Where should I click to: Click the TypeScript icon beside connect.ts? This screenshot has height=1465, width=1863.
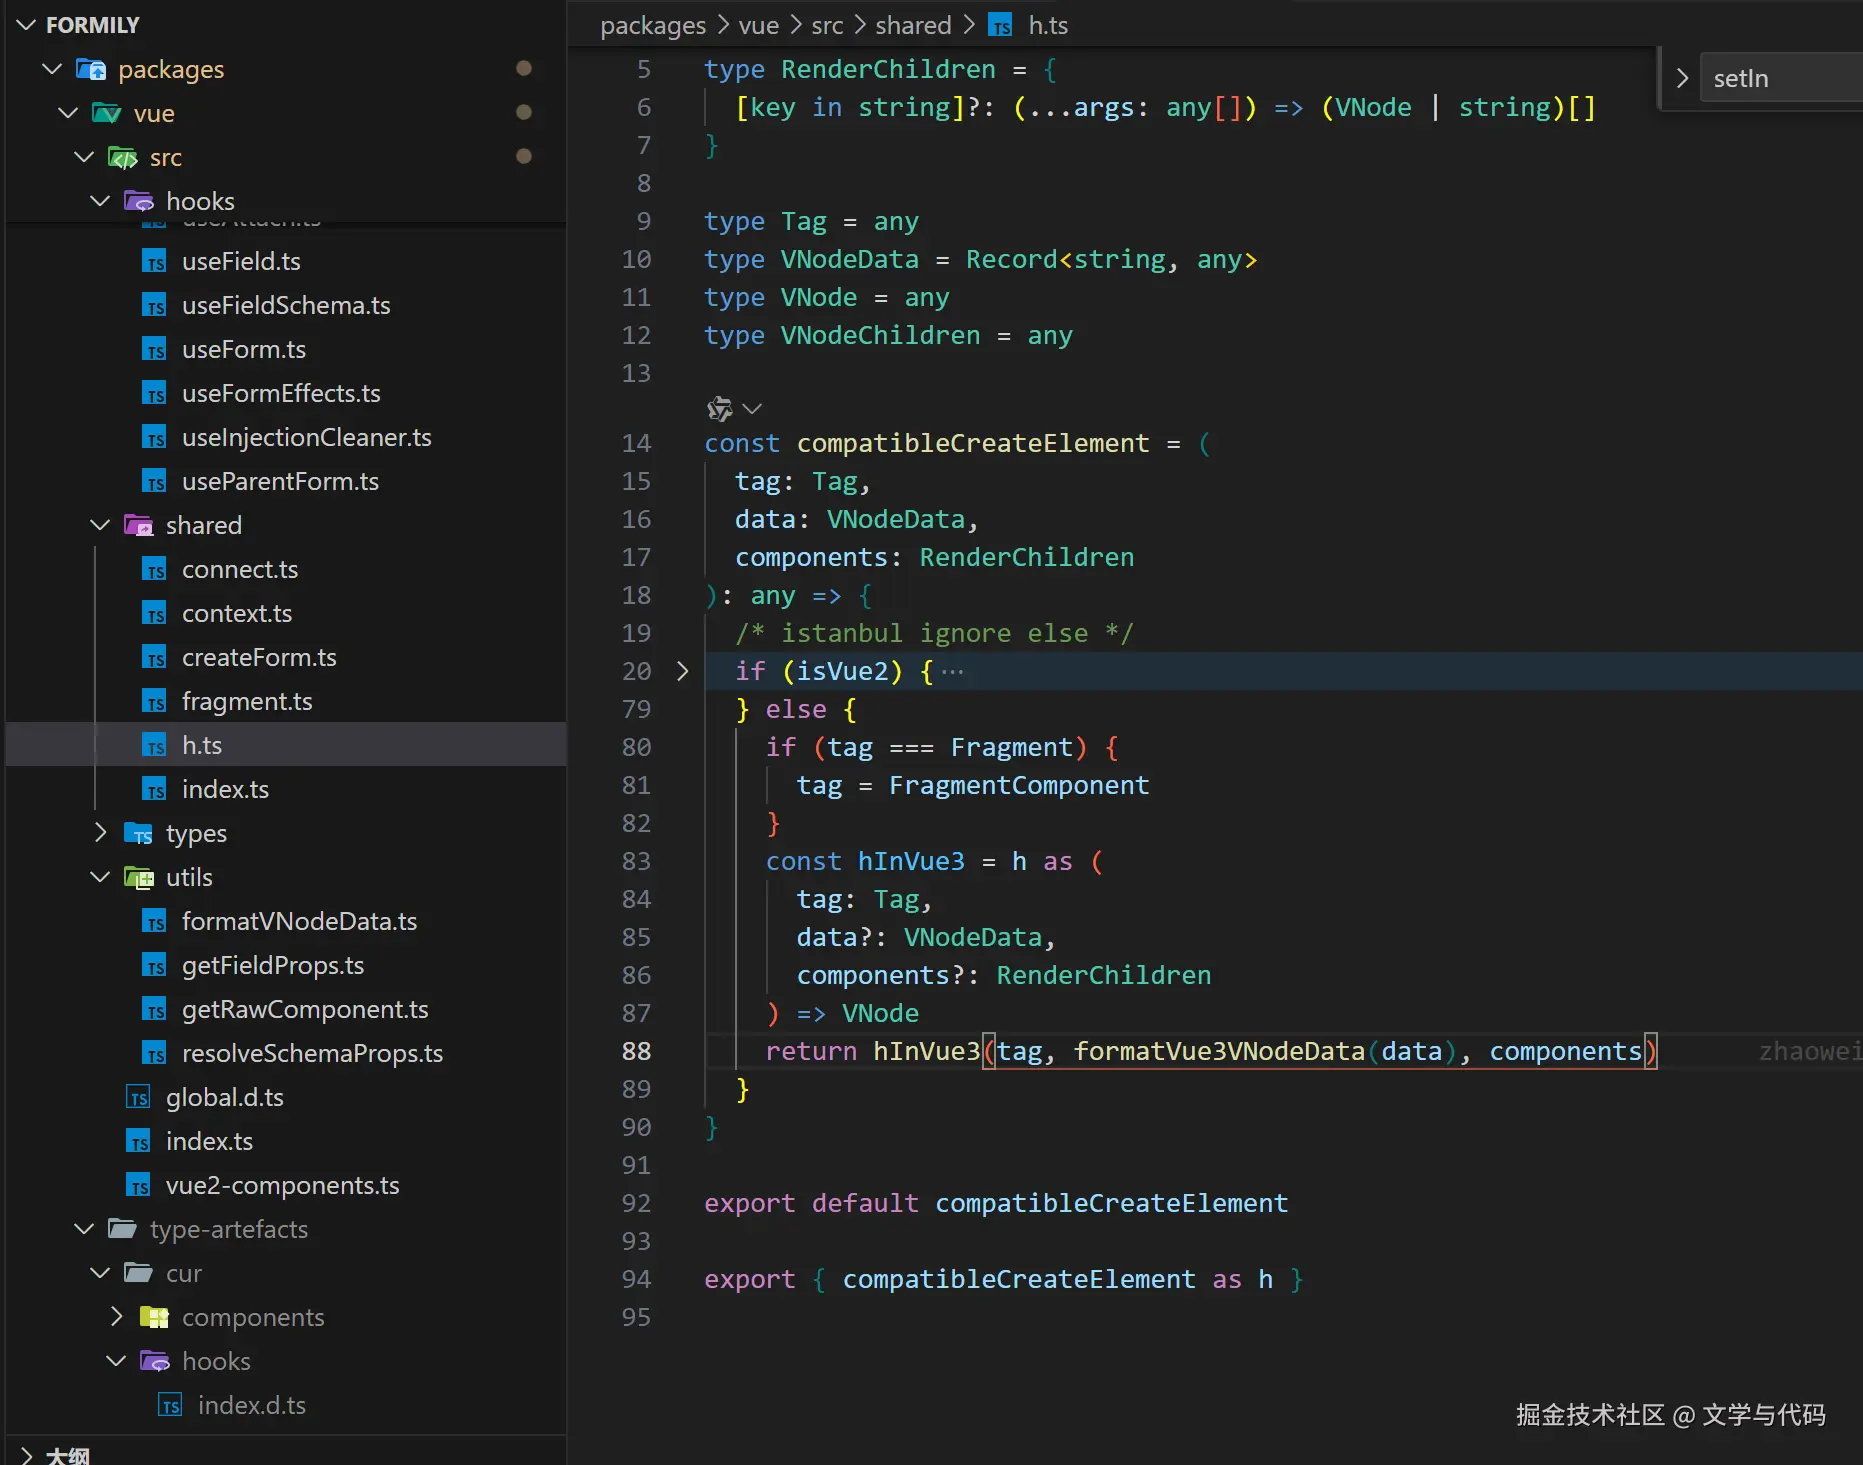coord(155,569)
